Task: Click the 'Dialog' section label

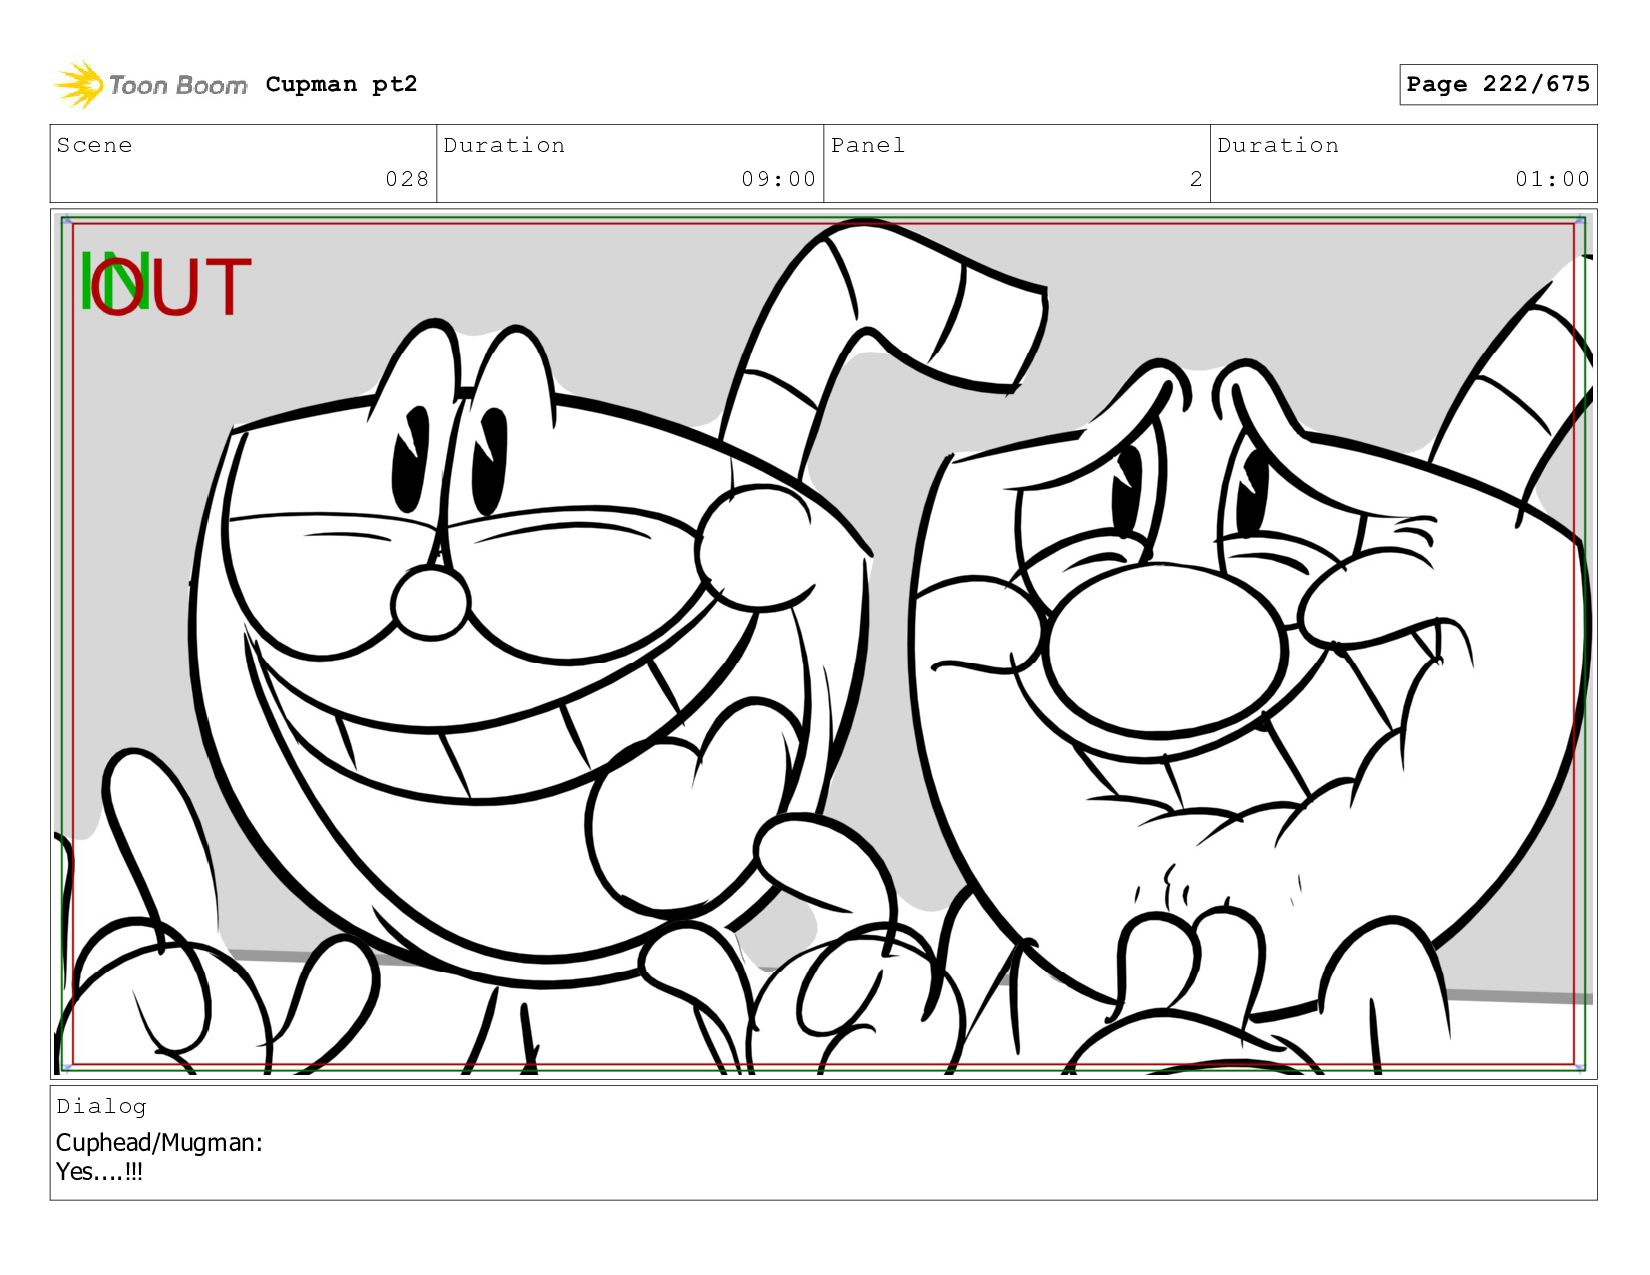Action: tap(101, 1106)
